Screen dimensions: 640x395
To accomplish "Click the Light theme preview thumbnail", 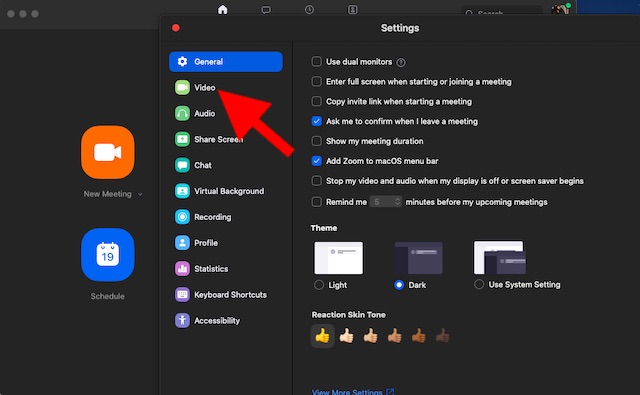I will pyautogui.click(x=338, y=258).
